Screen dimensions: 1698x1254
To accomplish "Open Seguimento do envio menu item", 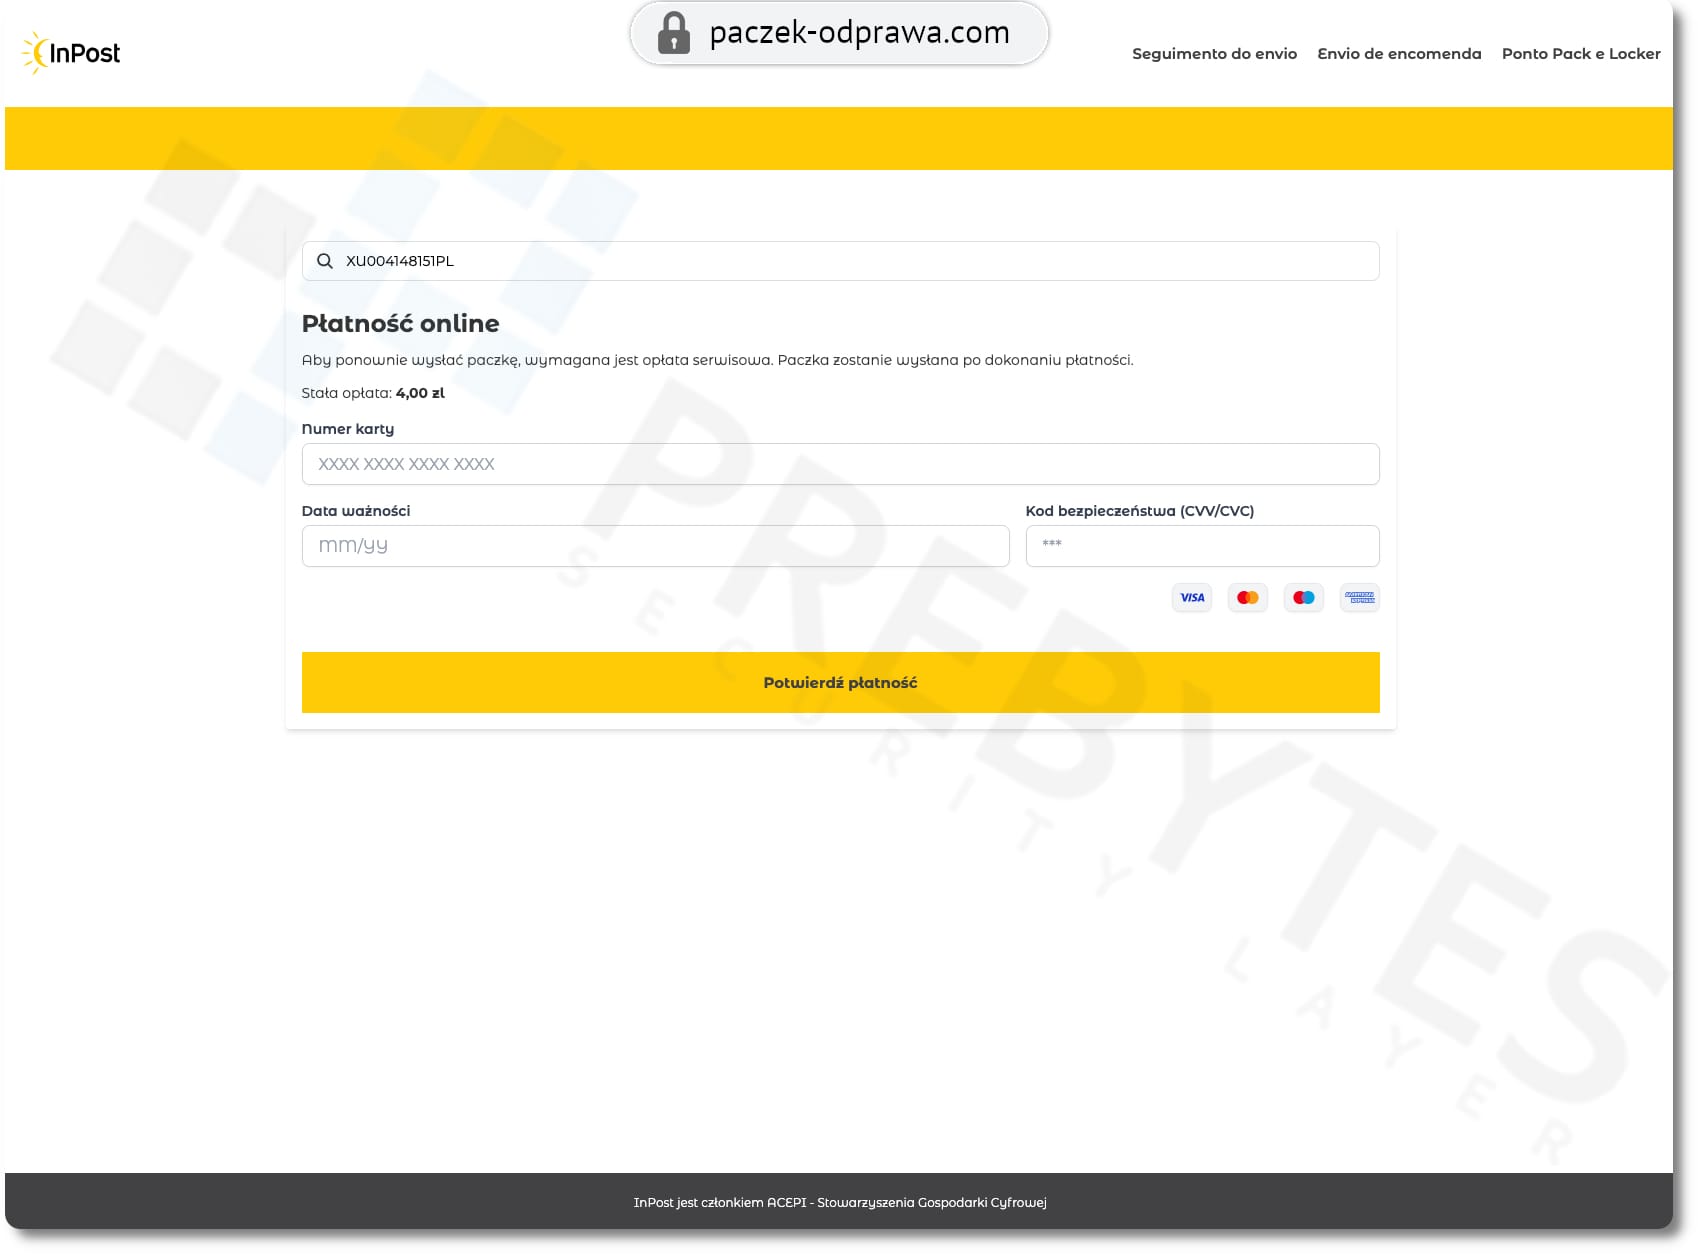I will point(1214,54).
